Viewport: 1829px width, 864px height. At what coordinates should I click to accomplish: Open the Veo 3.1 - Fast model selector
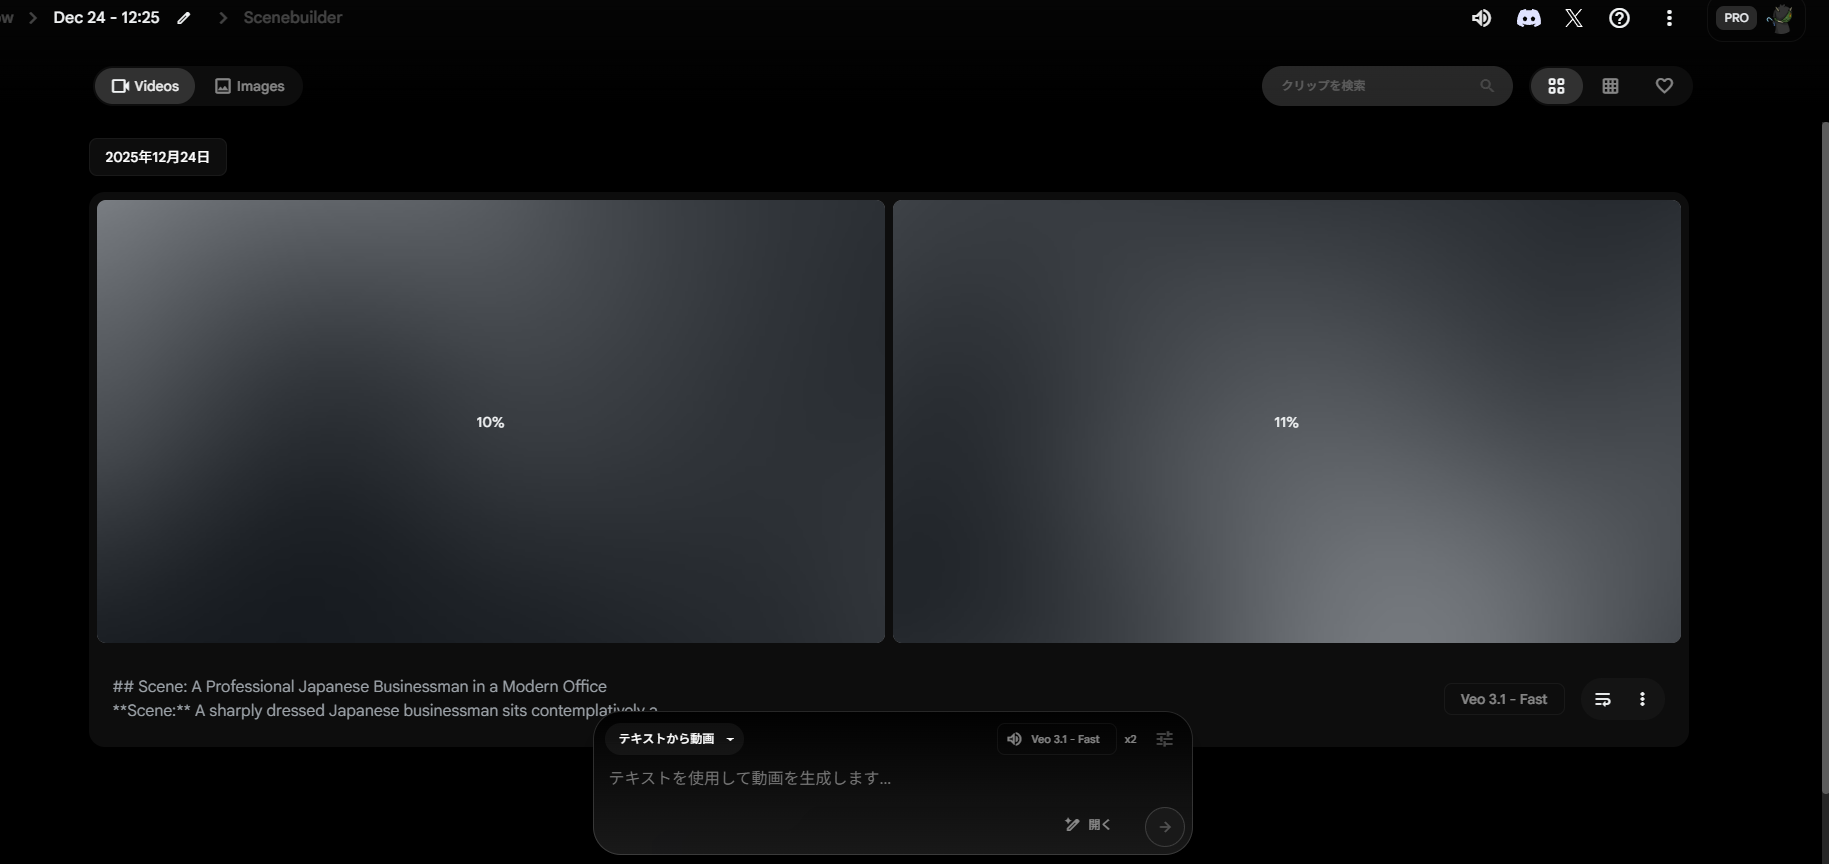coord(1056,739)
